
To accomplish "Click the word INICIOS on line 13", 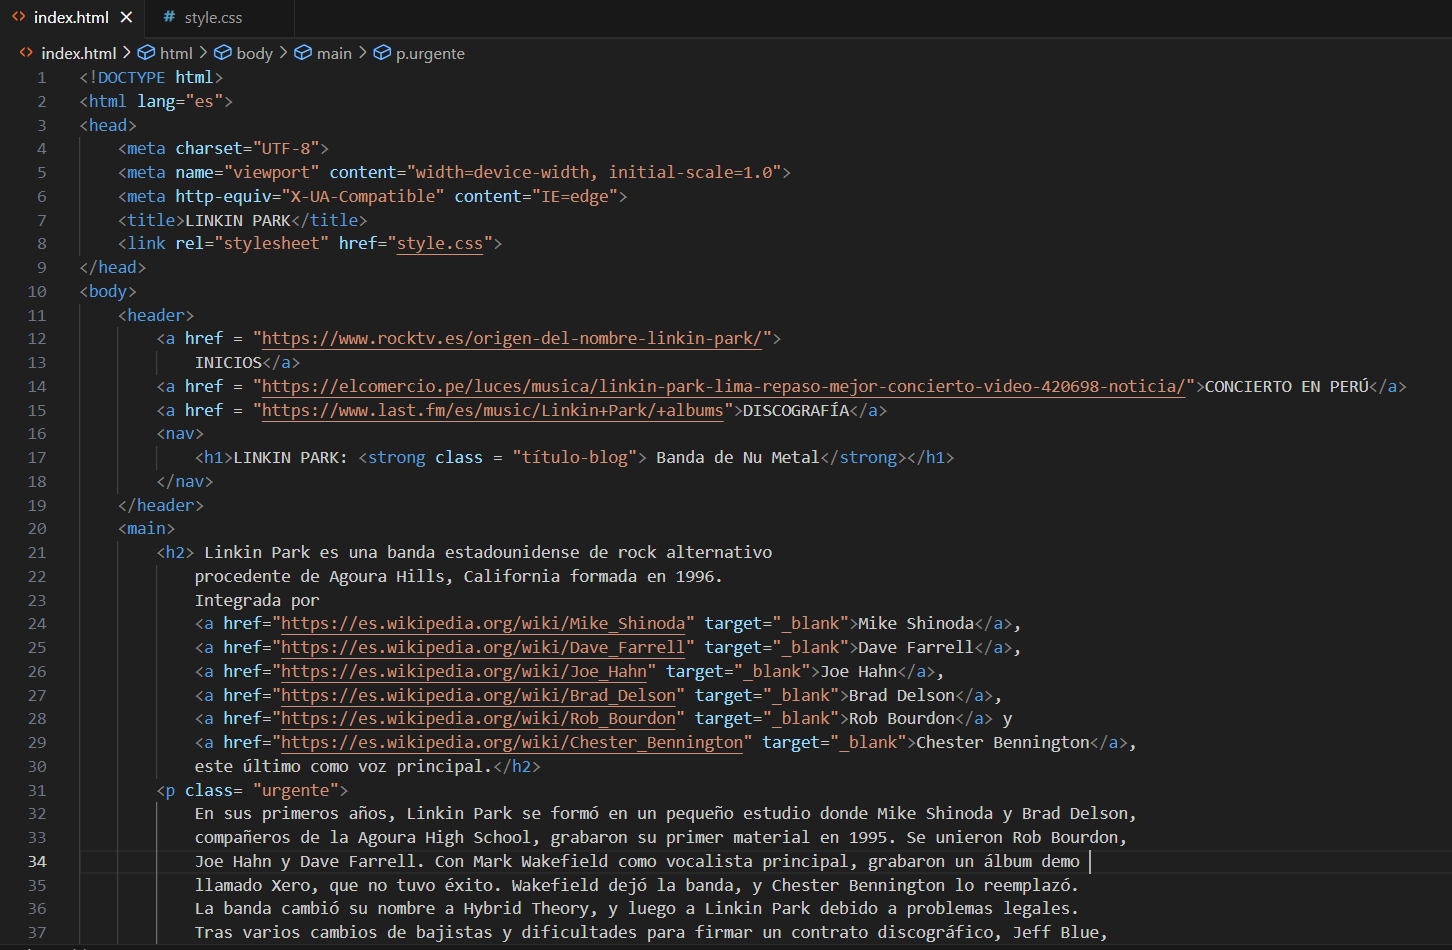I will [228, 363].
